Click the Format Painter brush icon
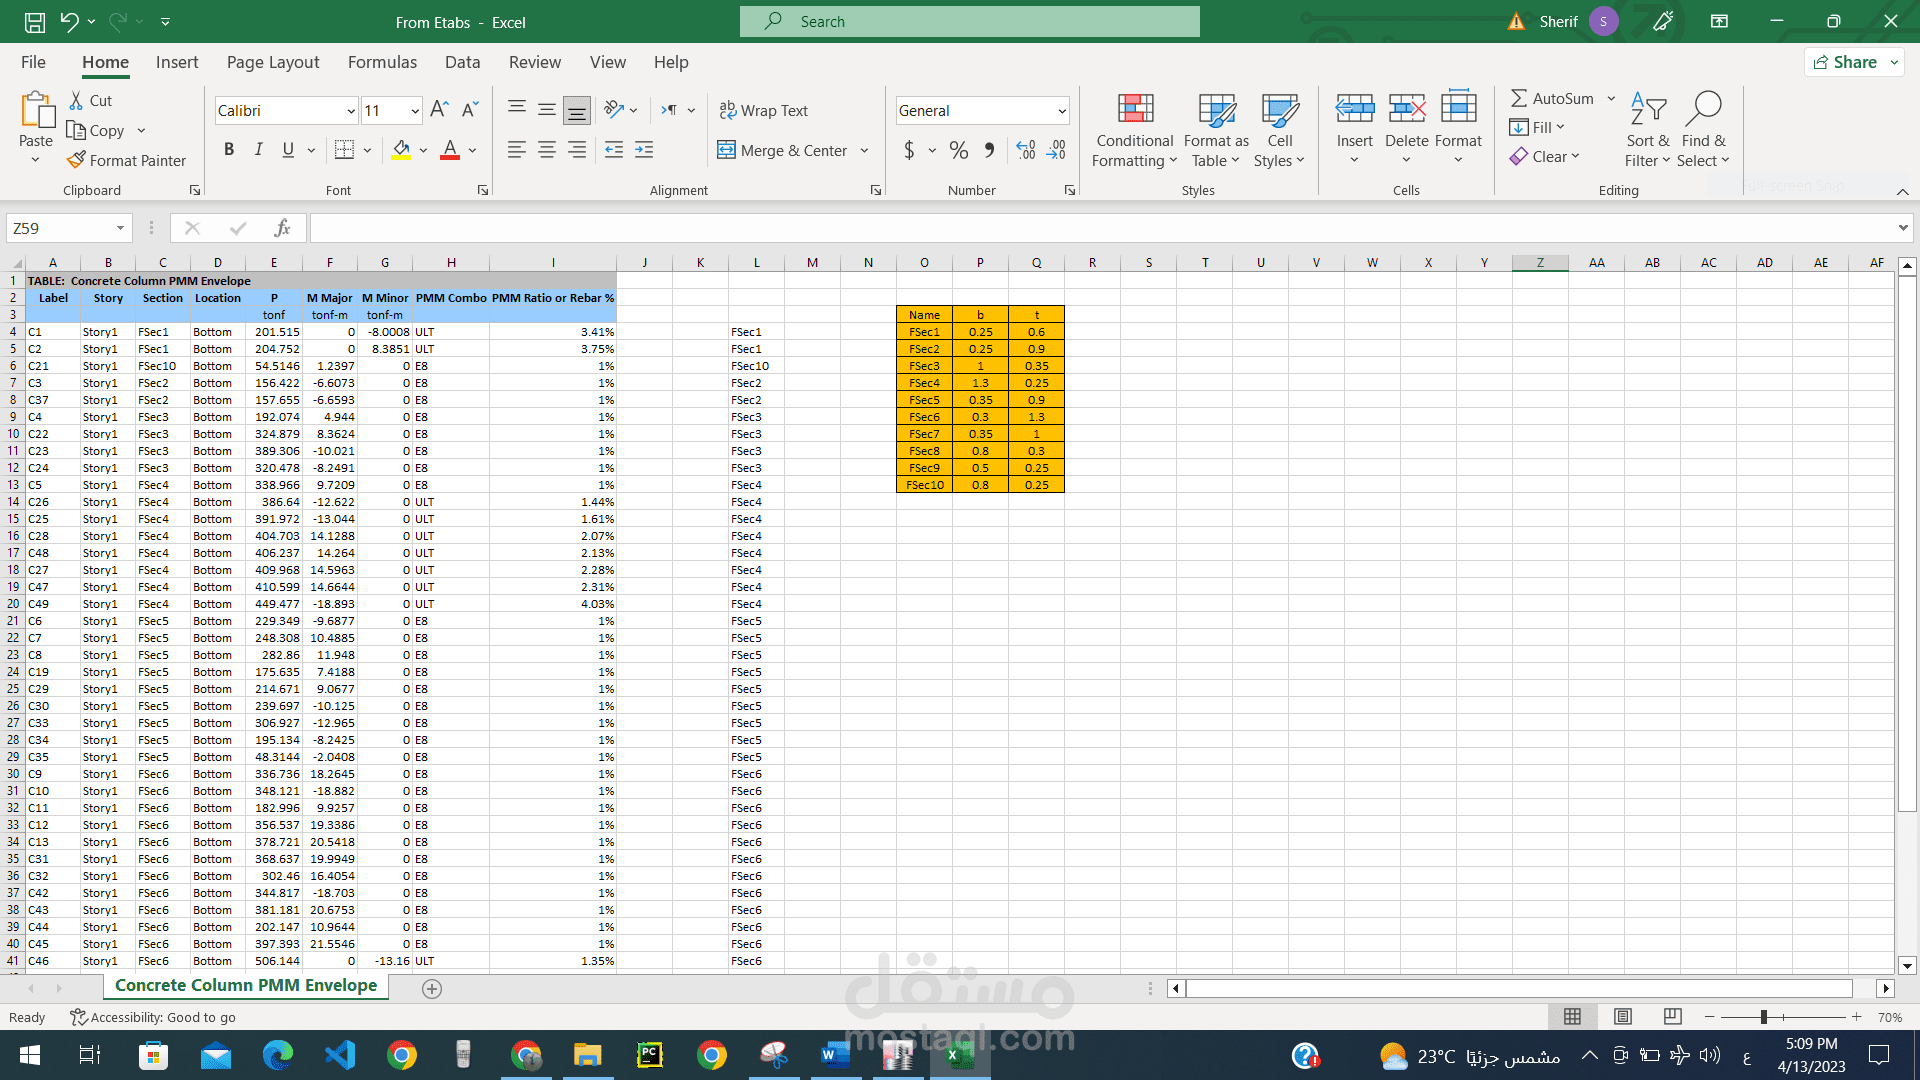Image resolution: width=1920 pixels, height=1080 pixels. coord(76,160)
